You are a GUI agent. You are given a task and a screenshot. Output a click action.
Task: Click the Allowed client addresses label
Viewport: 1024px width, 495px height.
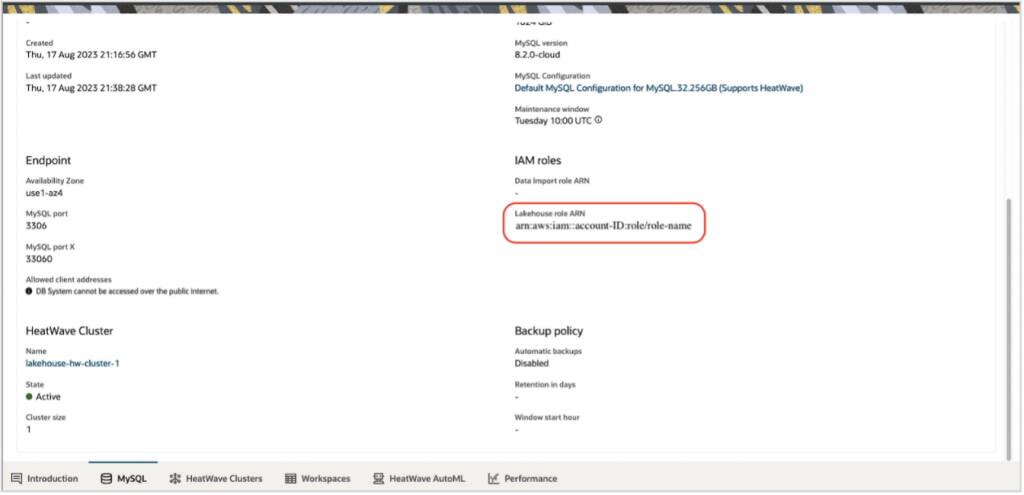pyautogui.click(x=69, y=279)
